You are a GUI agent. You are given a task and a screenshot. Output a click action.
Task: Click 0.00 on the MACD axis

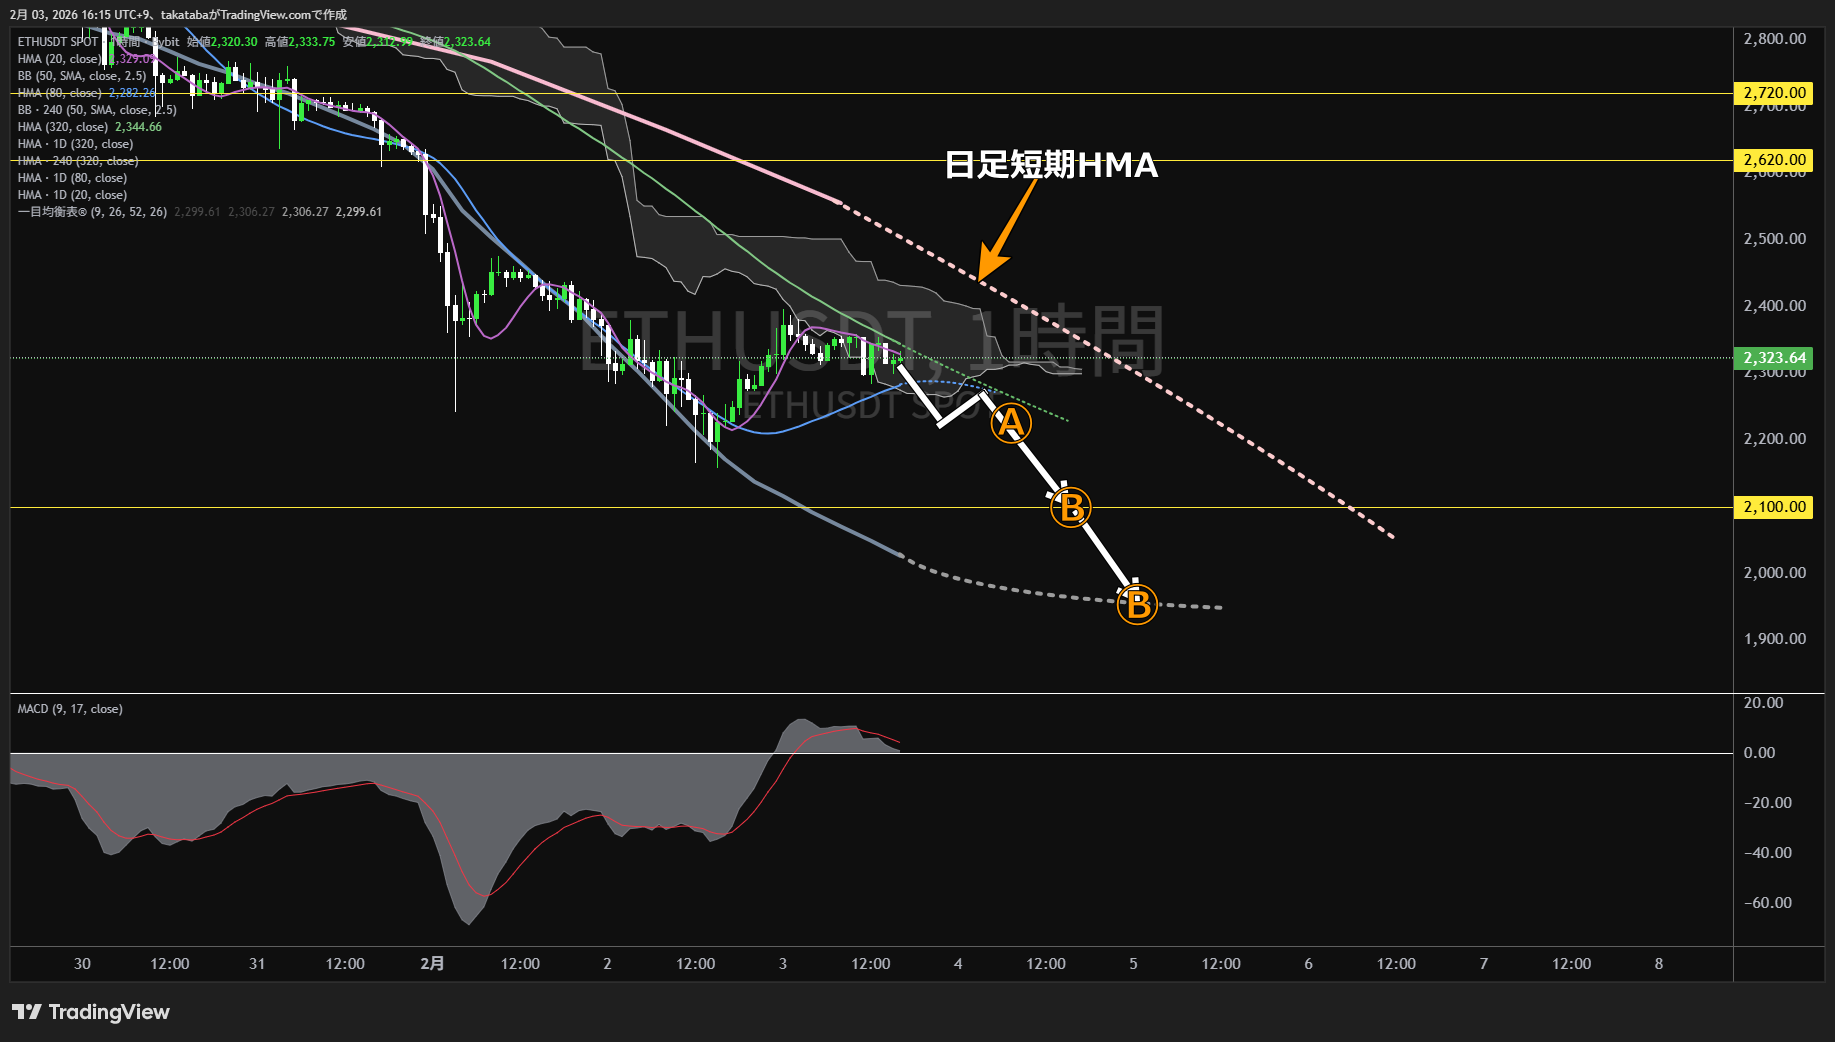1760,753
